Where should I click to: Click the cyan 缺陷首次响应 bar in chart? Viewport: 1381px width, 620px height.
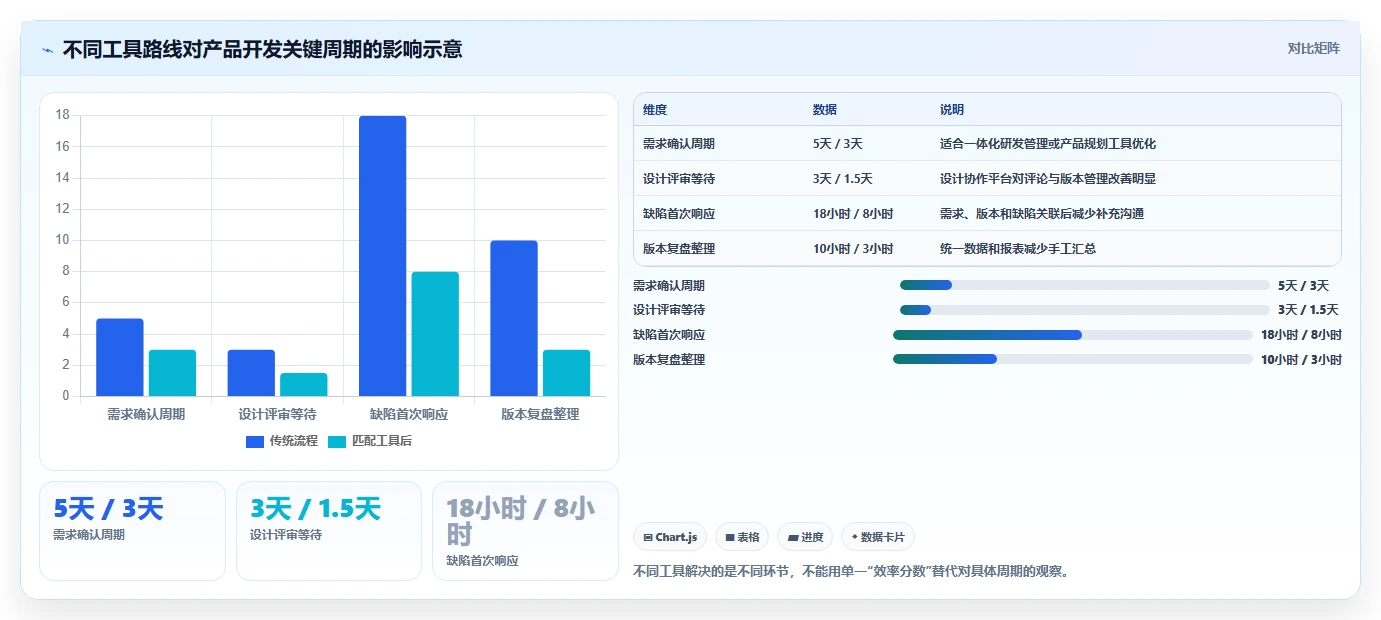click(x=435, y=334)
